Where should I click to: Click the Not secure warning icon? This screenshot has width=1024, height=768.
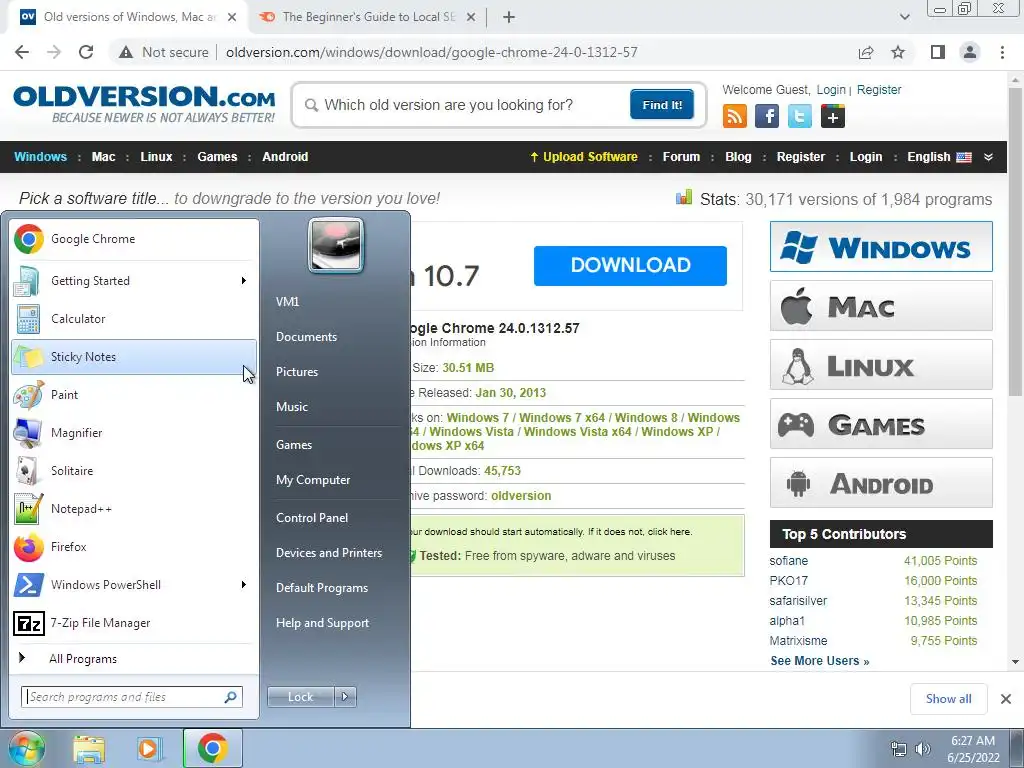(x=126, y=52)
